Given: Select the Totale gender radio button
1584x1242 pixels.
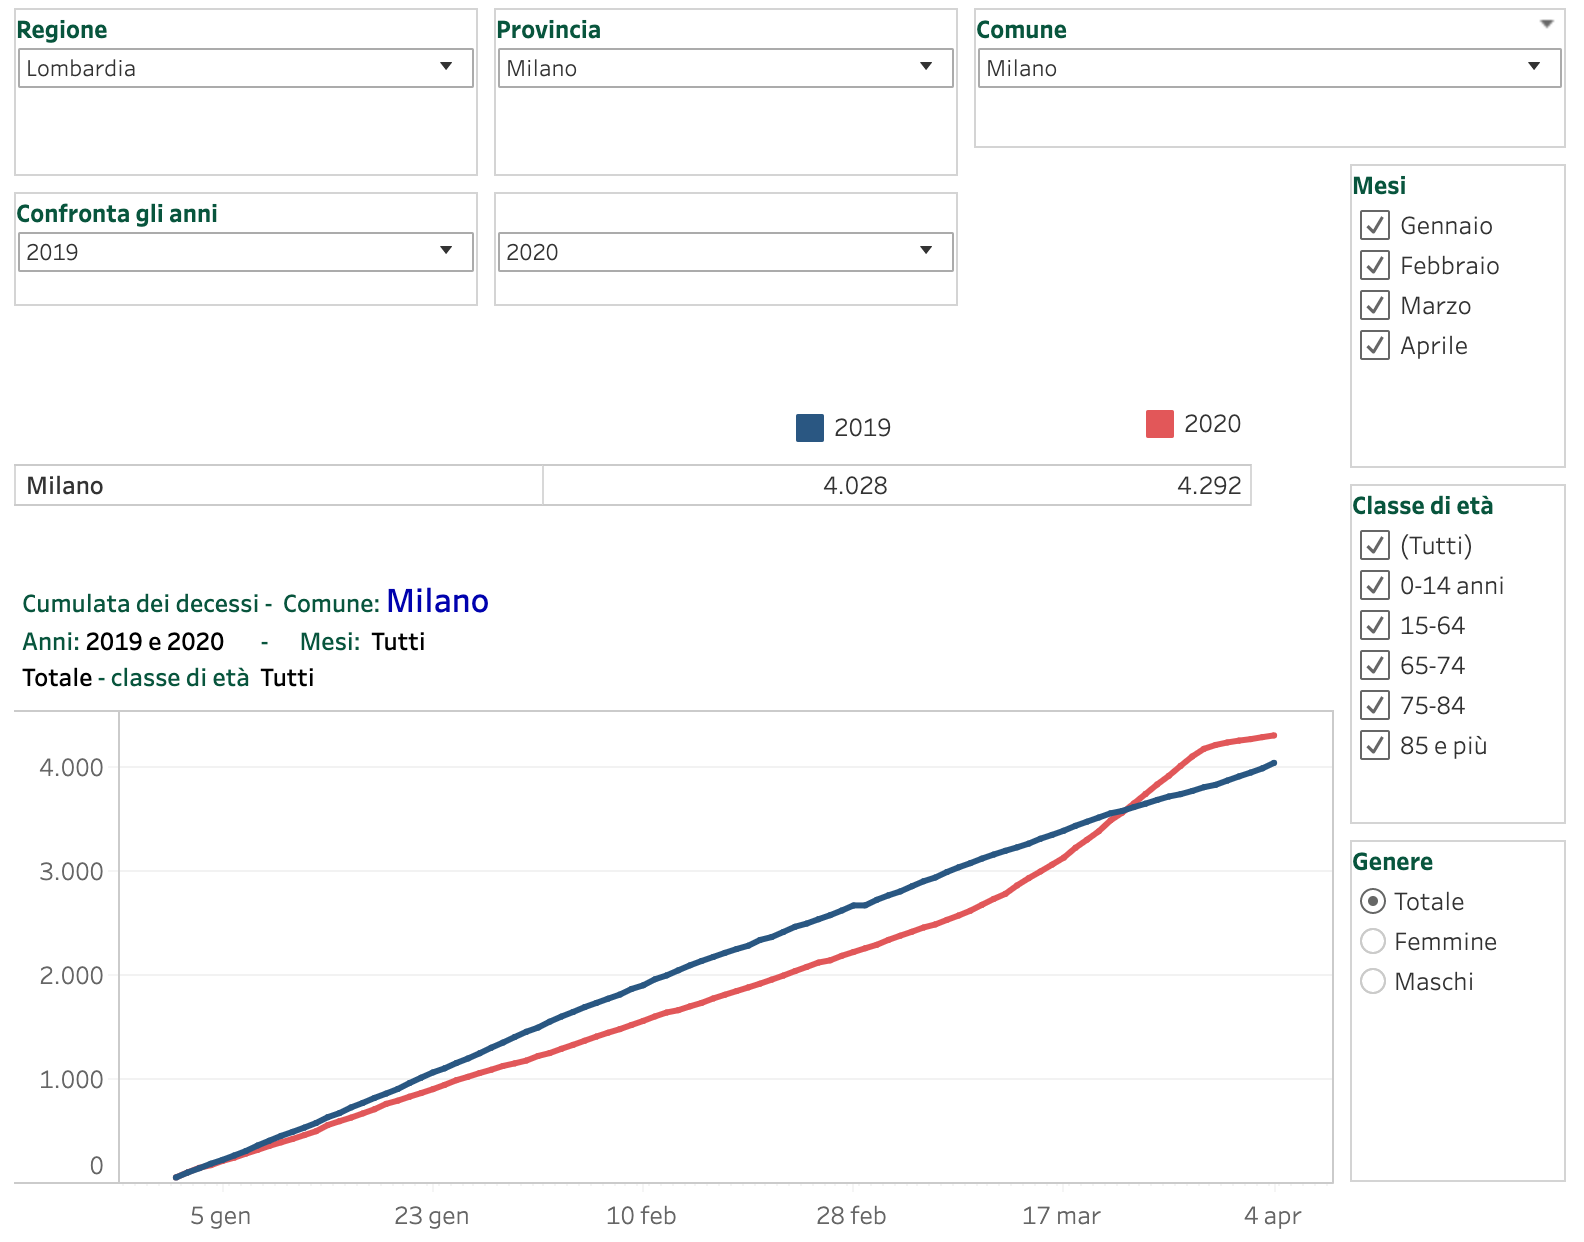Looking at the screenshot, I should pyautogui.click(x=1373, y=901).
